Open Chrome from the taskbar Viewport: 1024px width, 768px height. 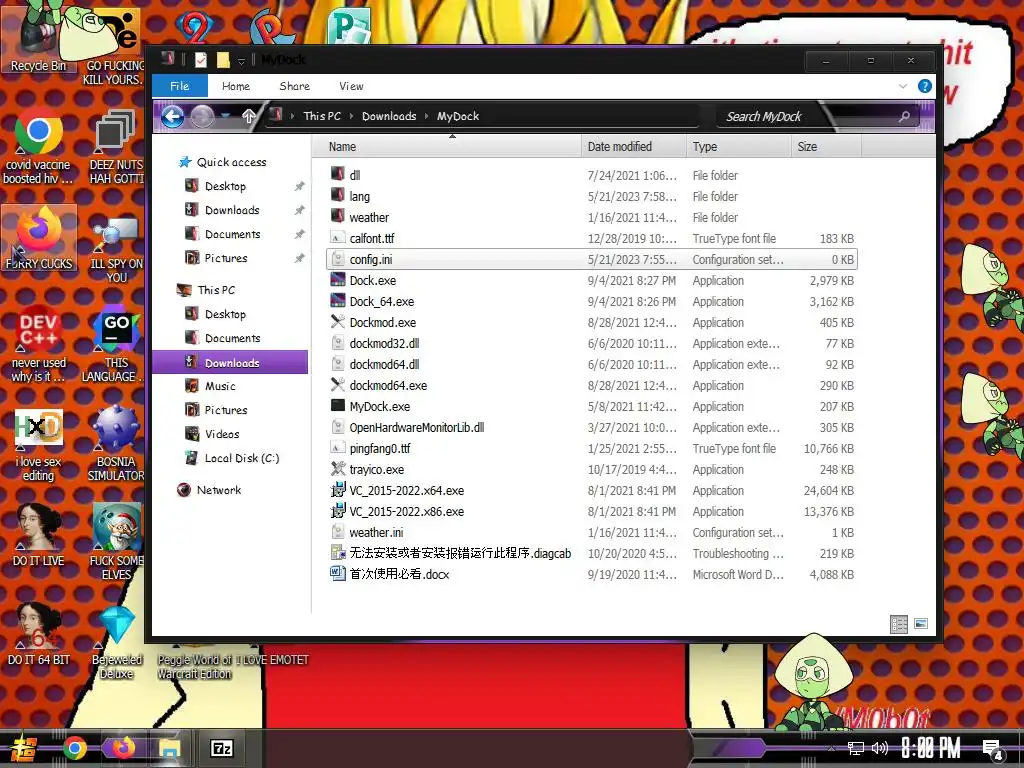(x=75, y=748)
